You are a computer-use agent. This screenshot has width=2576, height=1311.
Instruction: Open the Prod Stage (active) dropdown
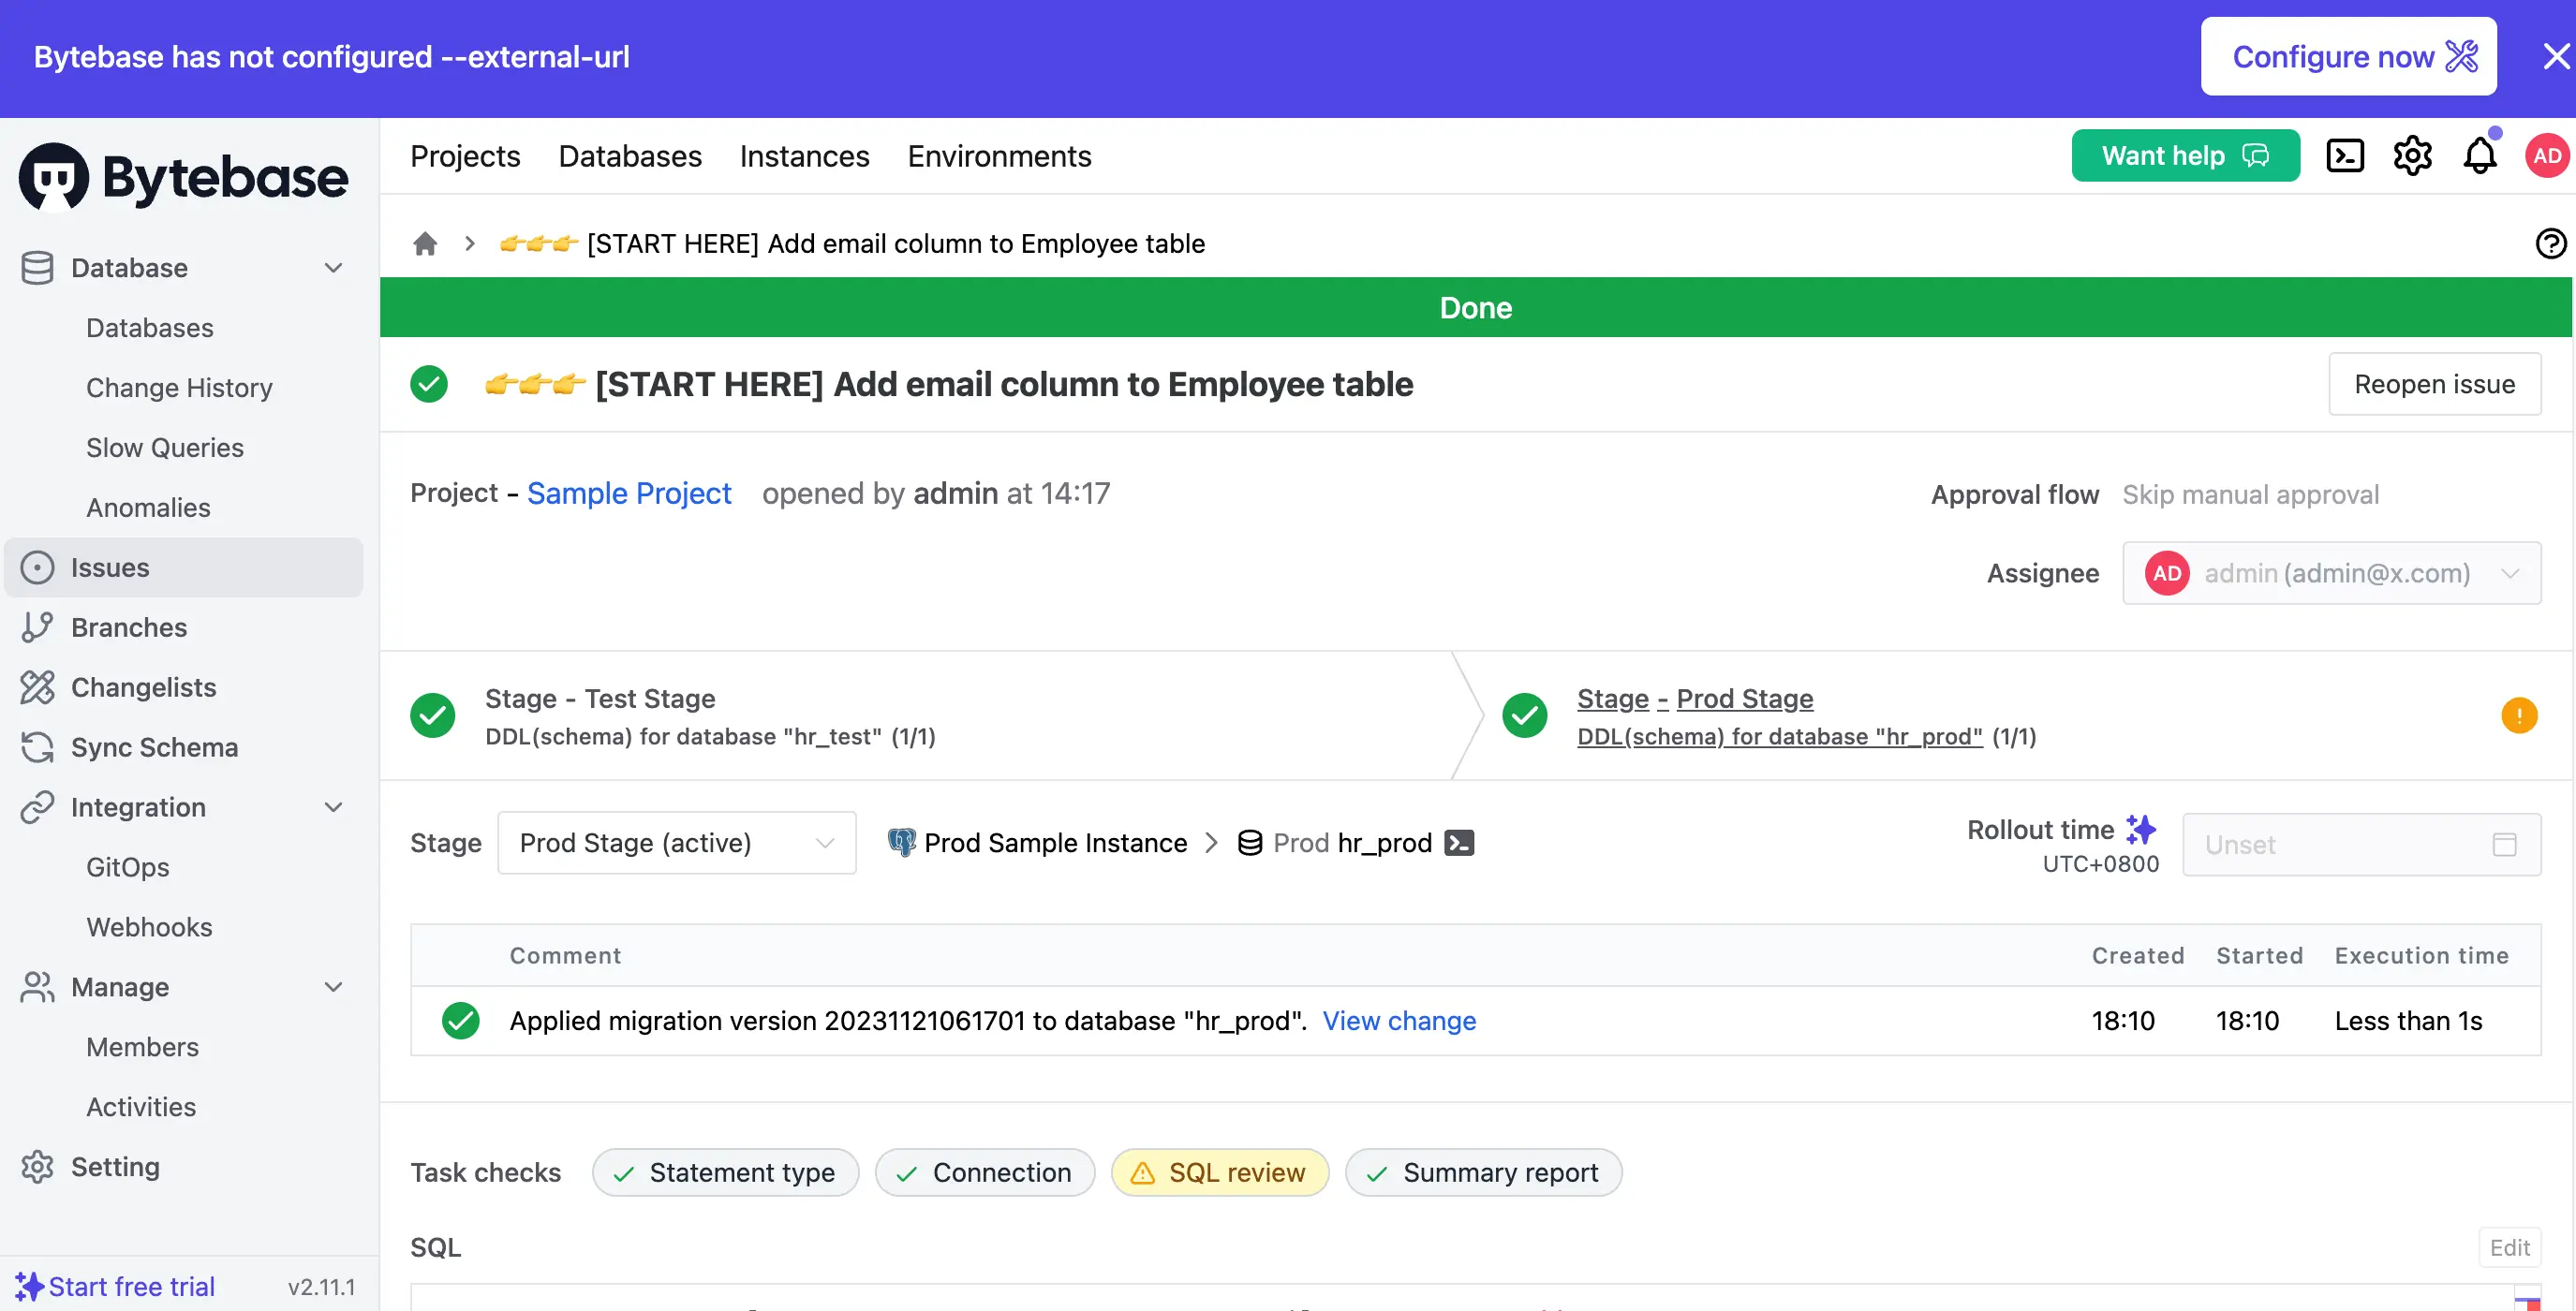coord(676,842)
